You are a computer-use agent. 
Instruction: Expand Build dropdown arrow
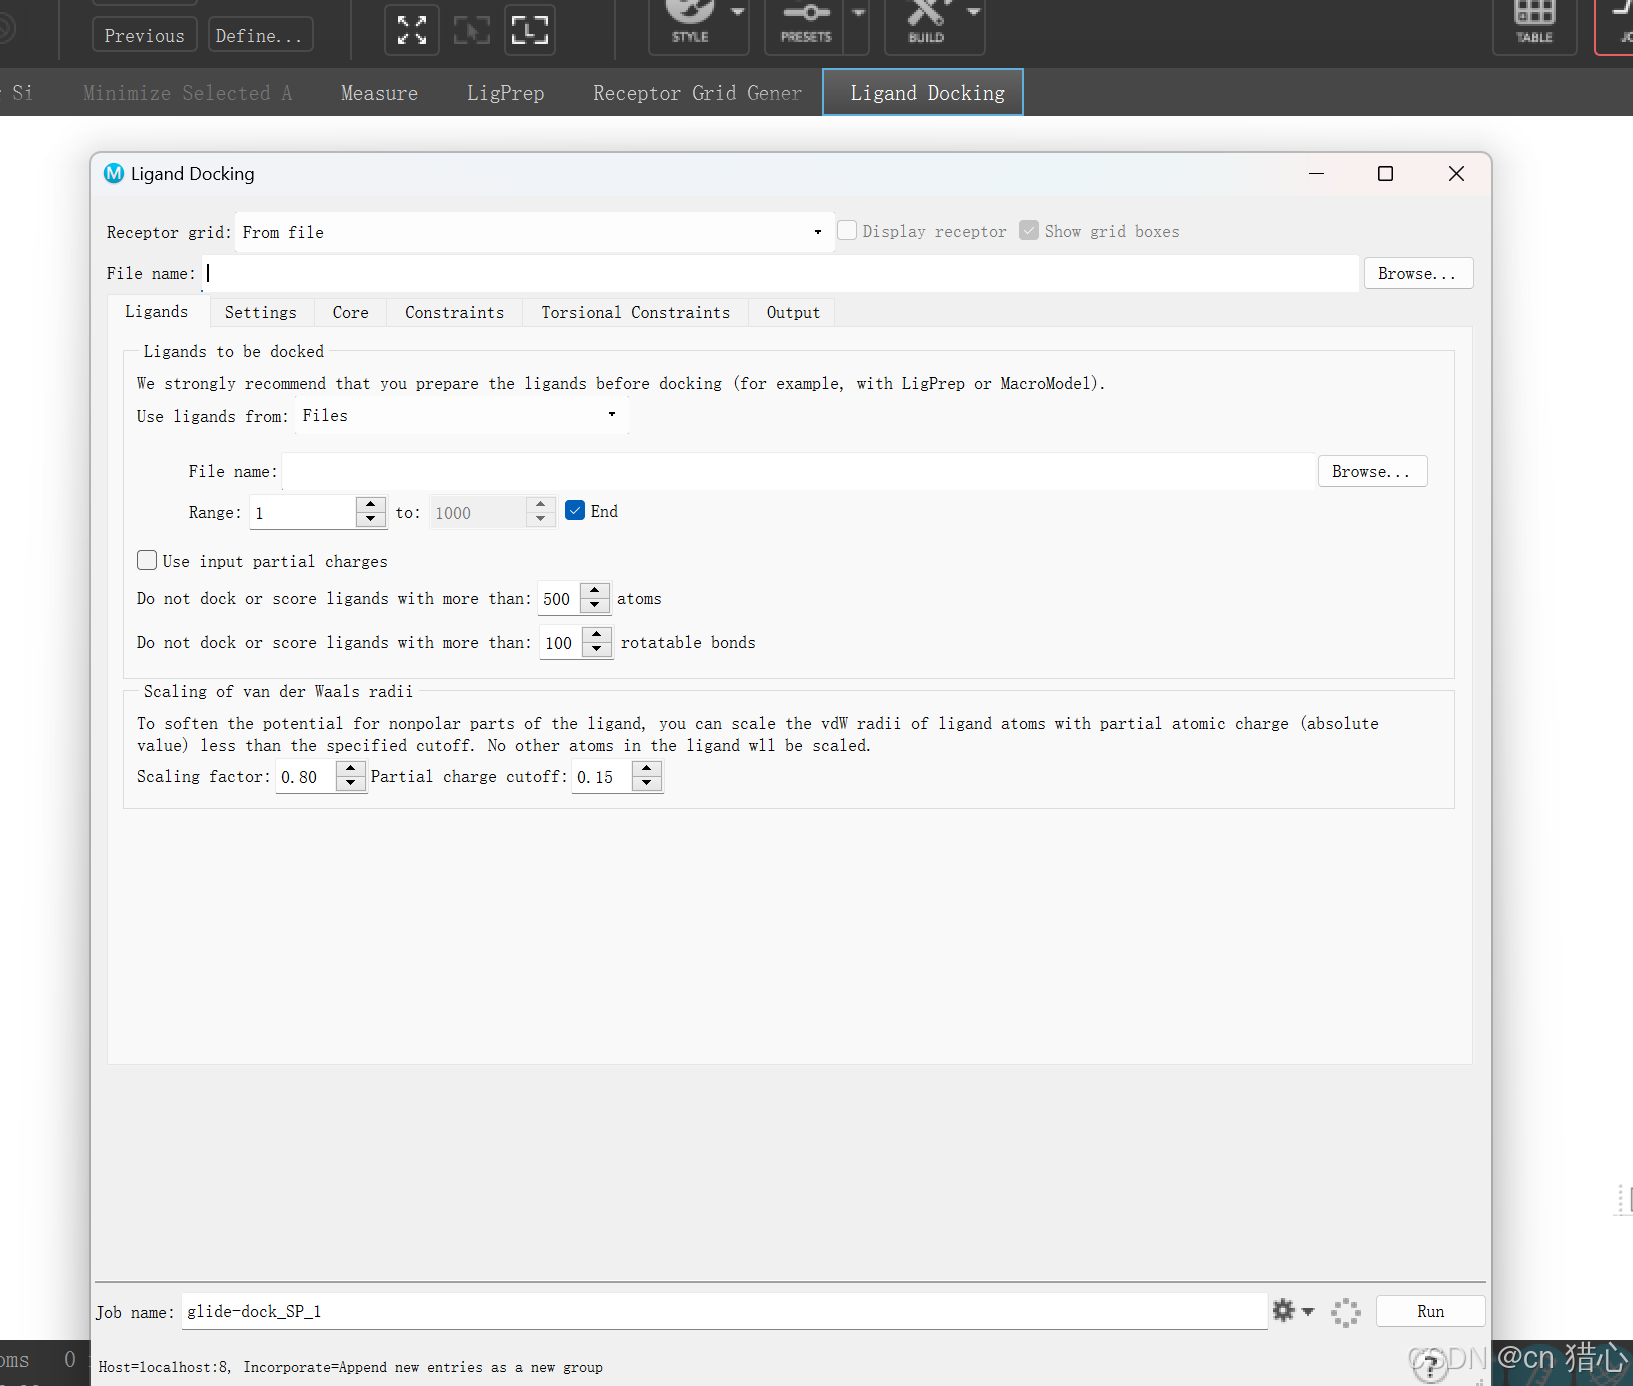pos(974,12)
